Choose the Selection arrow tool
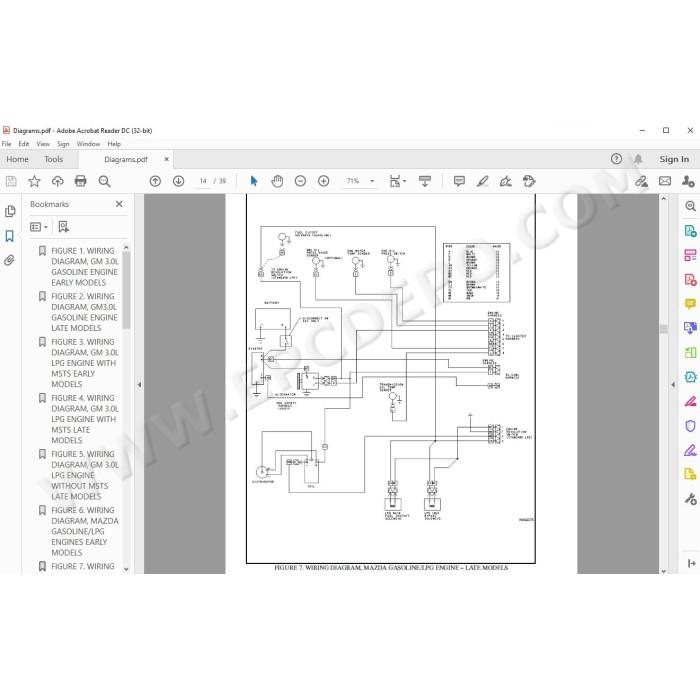700x700 pixels. (254, 181)
